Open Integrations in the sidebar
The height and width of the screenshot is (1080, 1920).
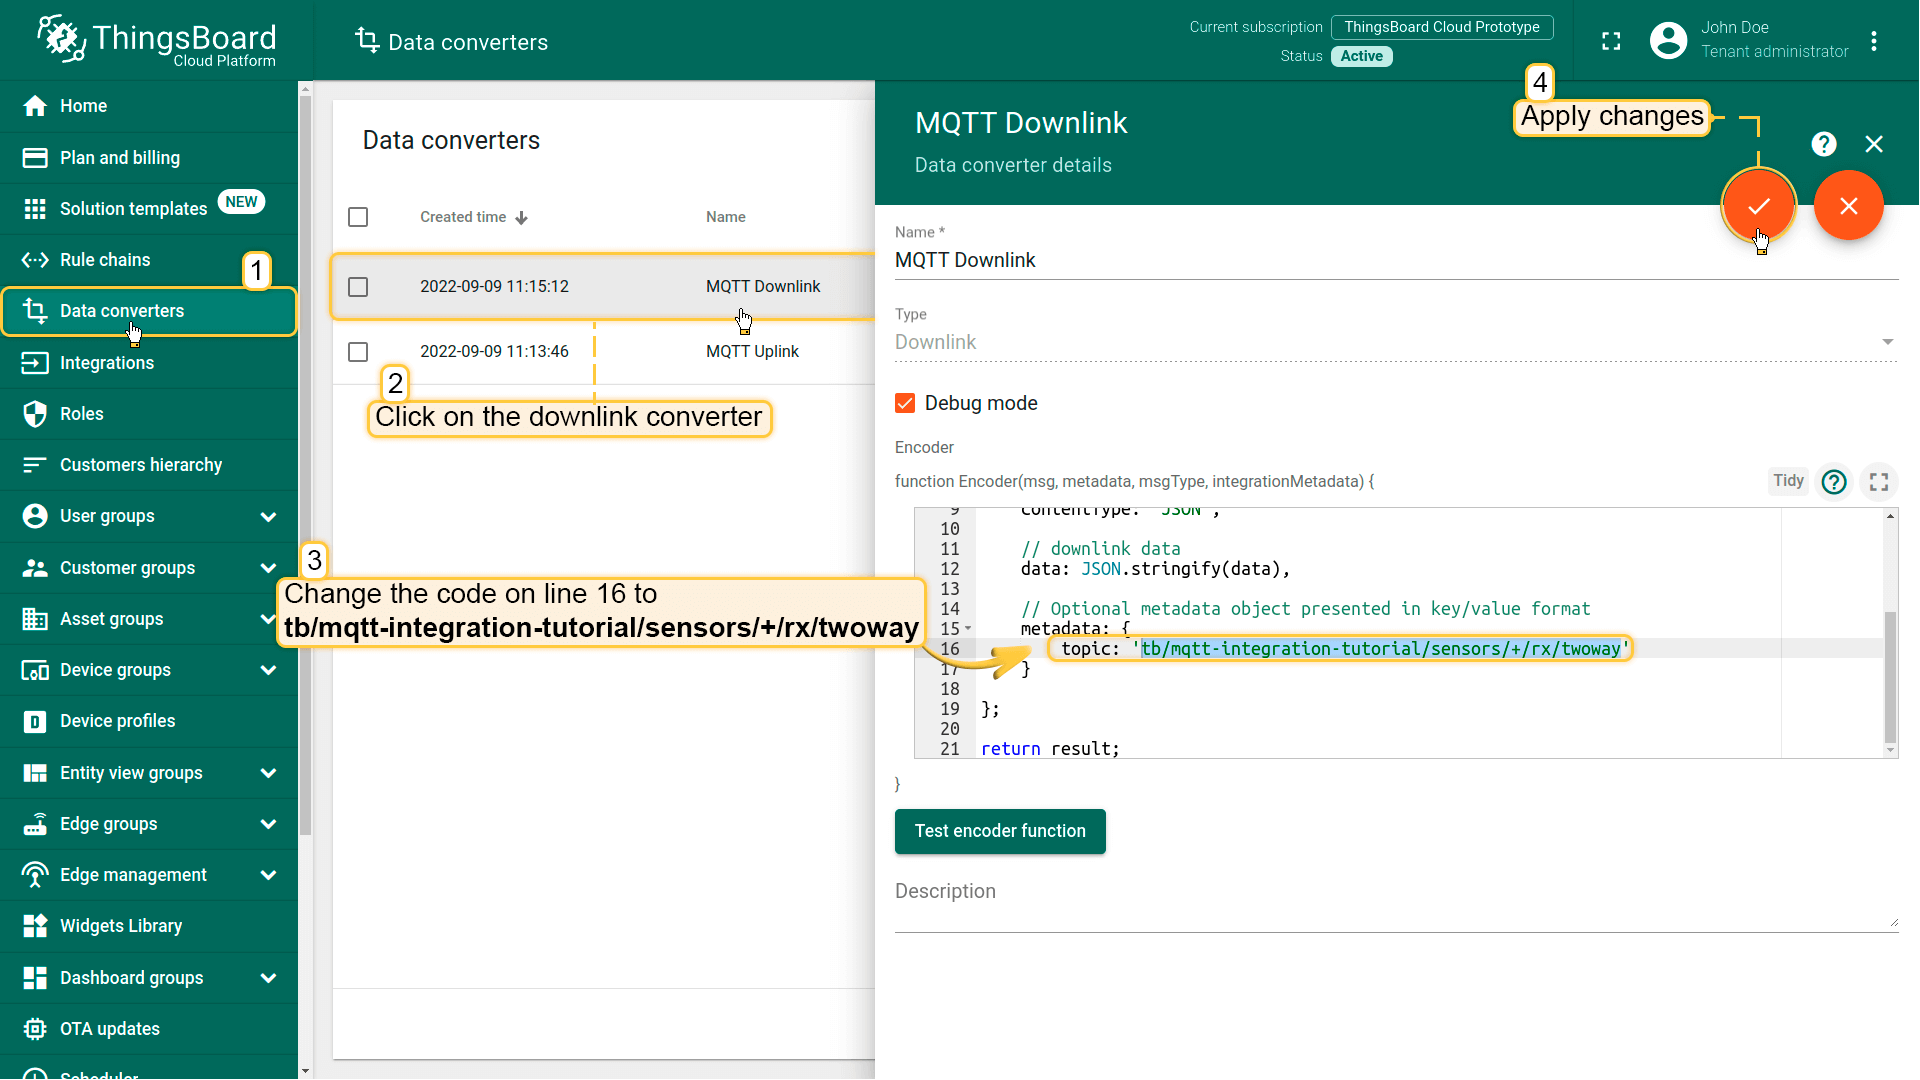(107, 363)
